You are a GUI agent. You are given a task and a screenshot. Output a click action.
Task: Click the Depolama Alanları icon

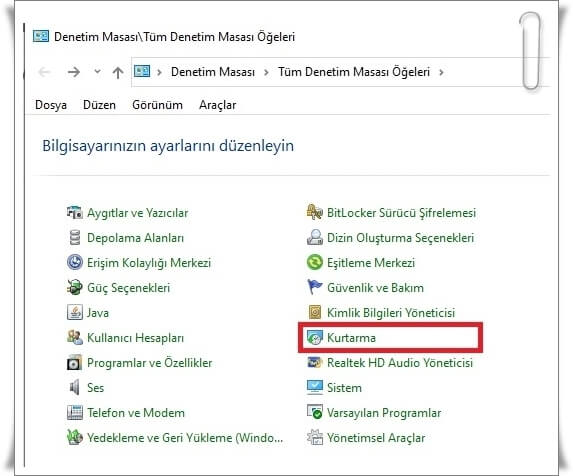point(75,238)
